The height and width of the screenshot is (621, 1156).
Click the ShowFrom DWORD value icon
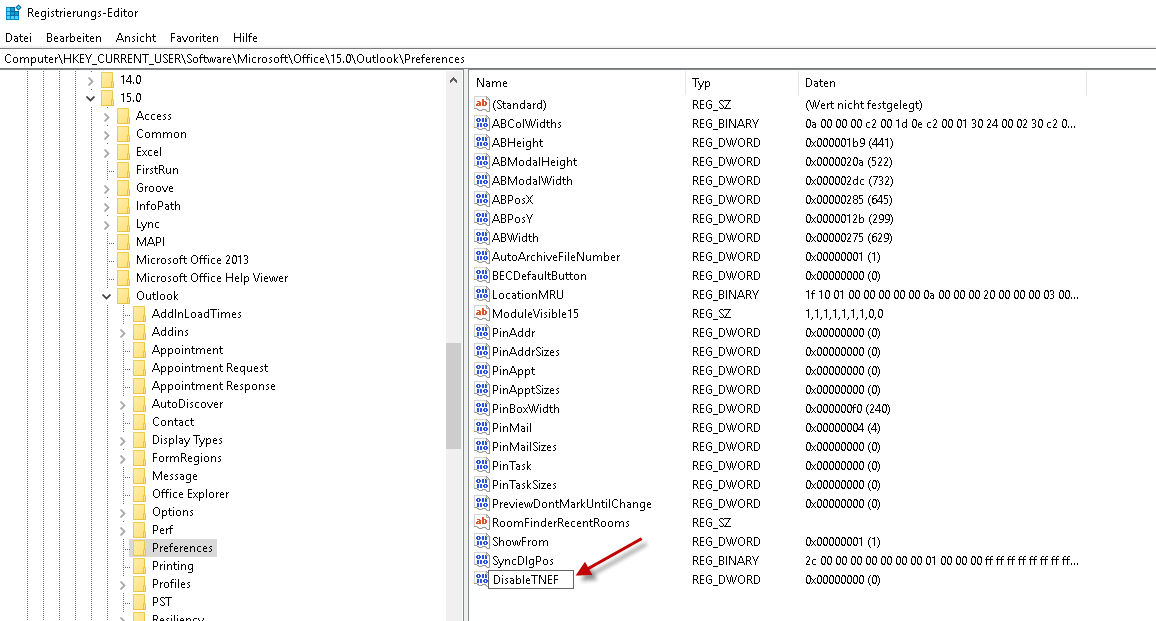point(481,541)
